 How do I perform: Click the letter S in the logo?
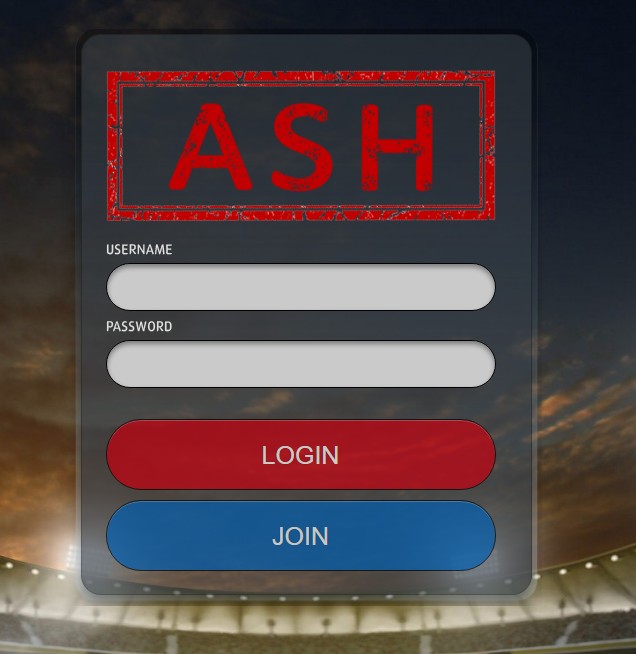303,147
